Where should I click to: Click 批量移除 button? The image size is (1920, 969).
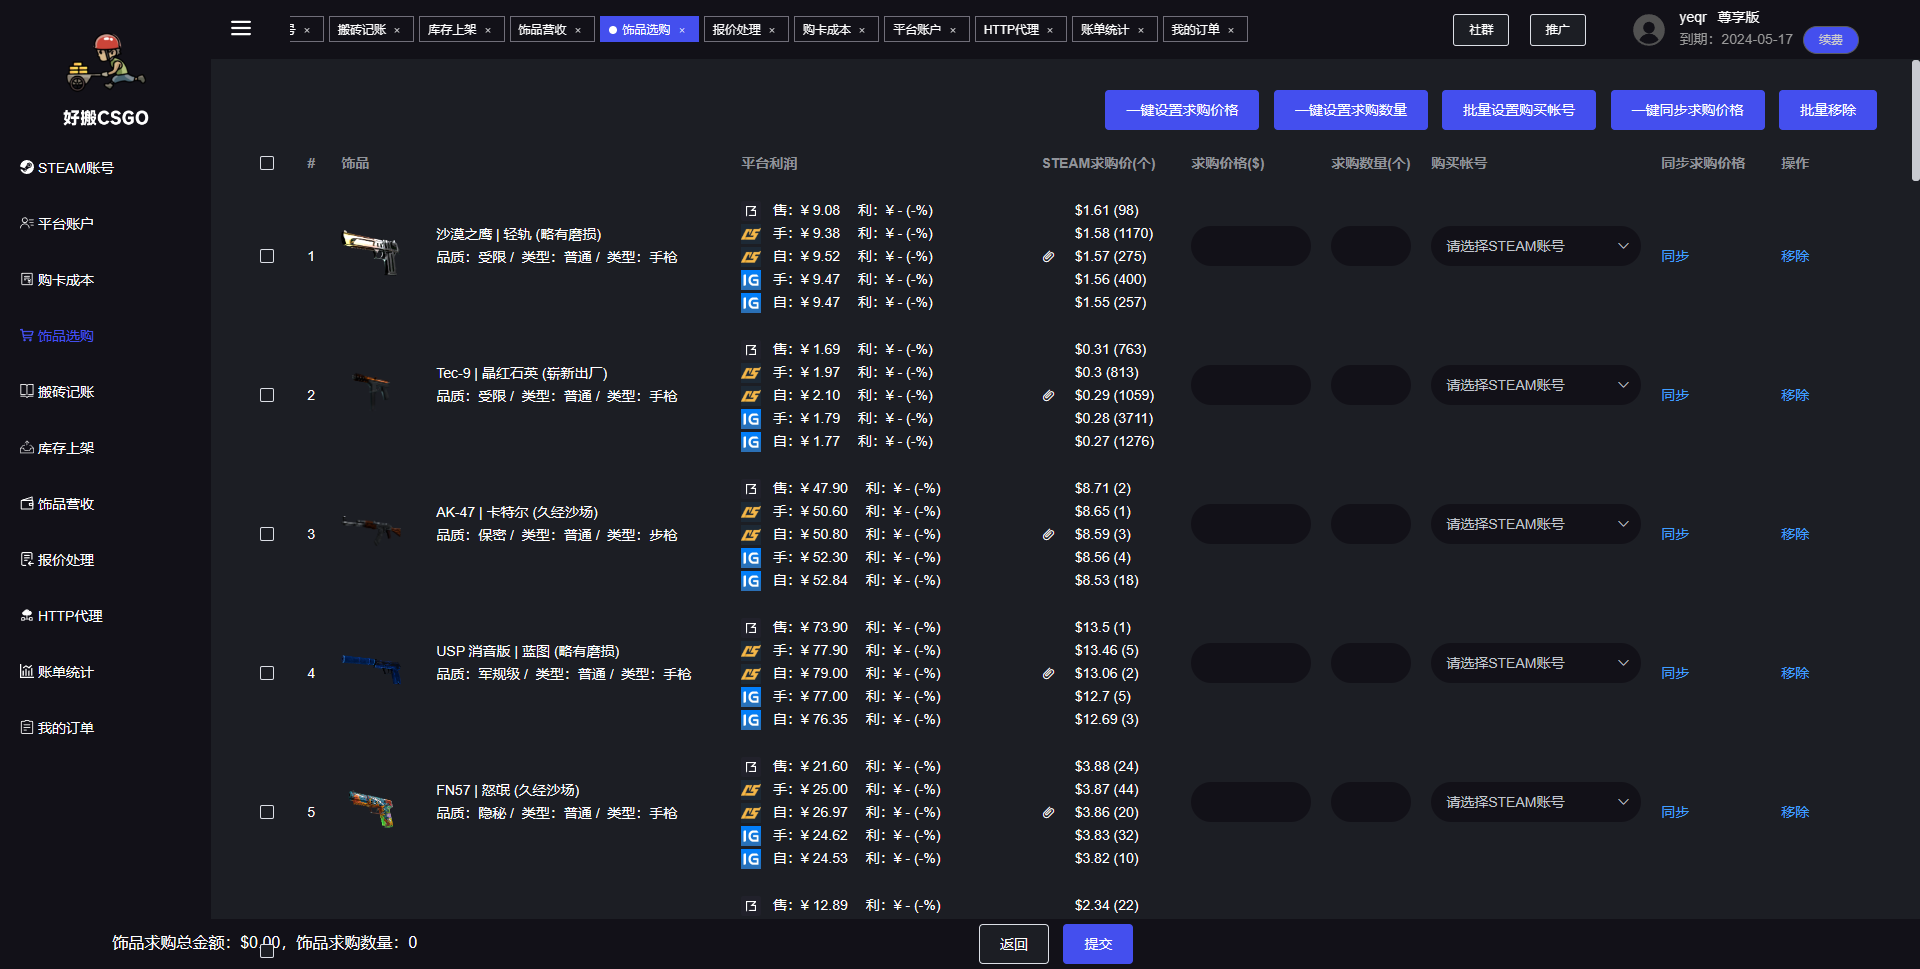1828,110
